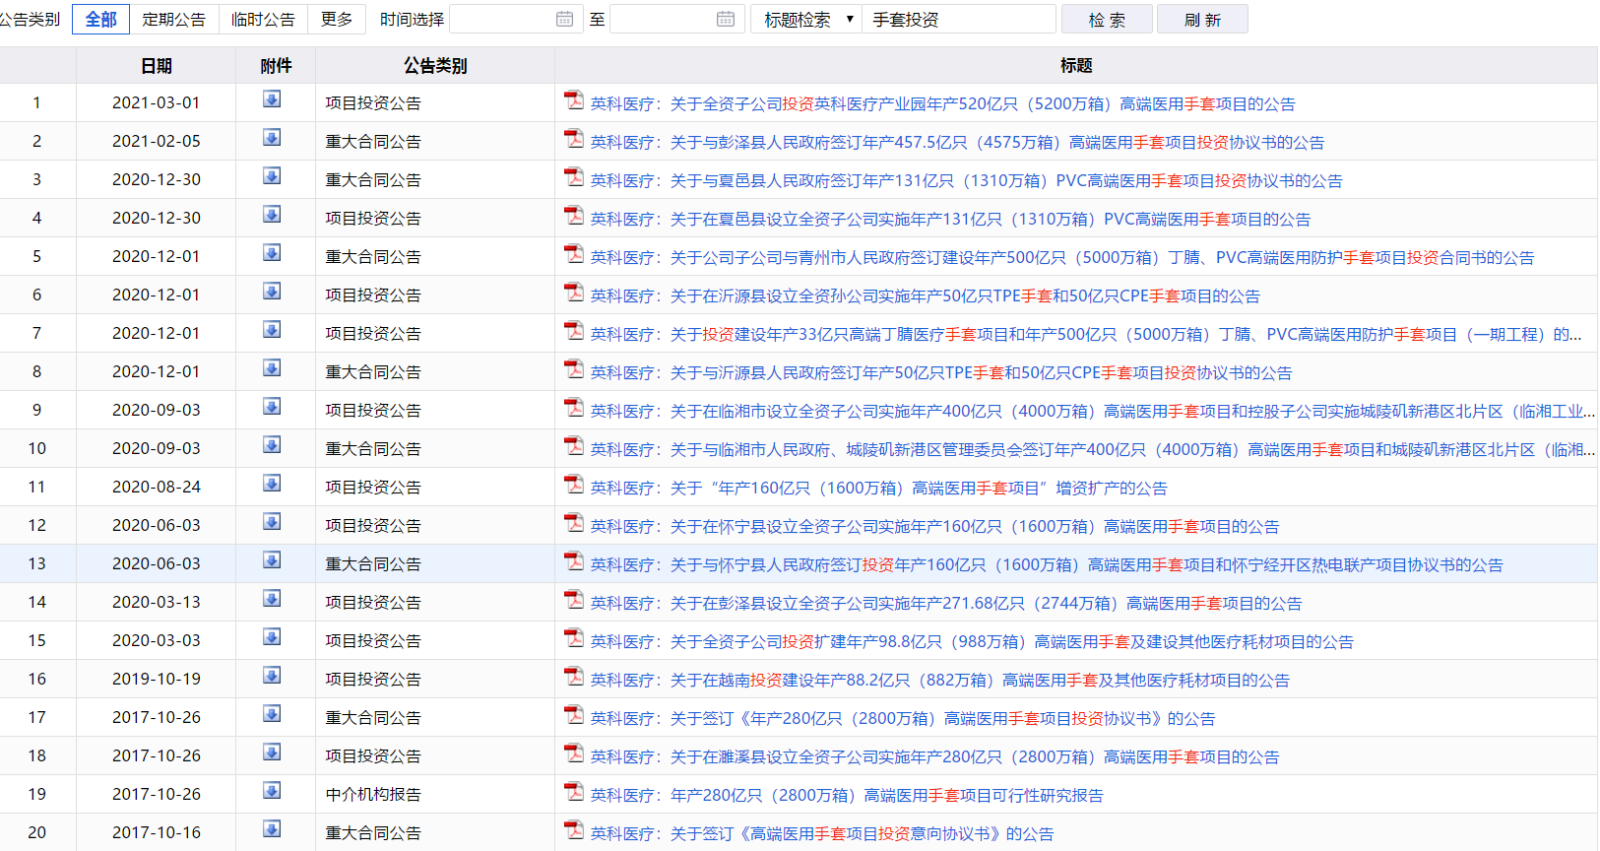Open the 更多 categories tab
Image resolution: width=1600 pixels, height=851 pixels.
337,19
